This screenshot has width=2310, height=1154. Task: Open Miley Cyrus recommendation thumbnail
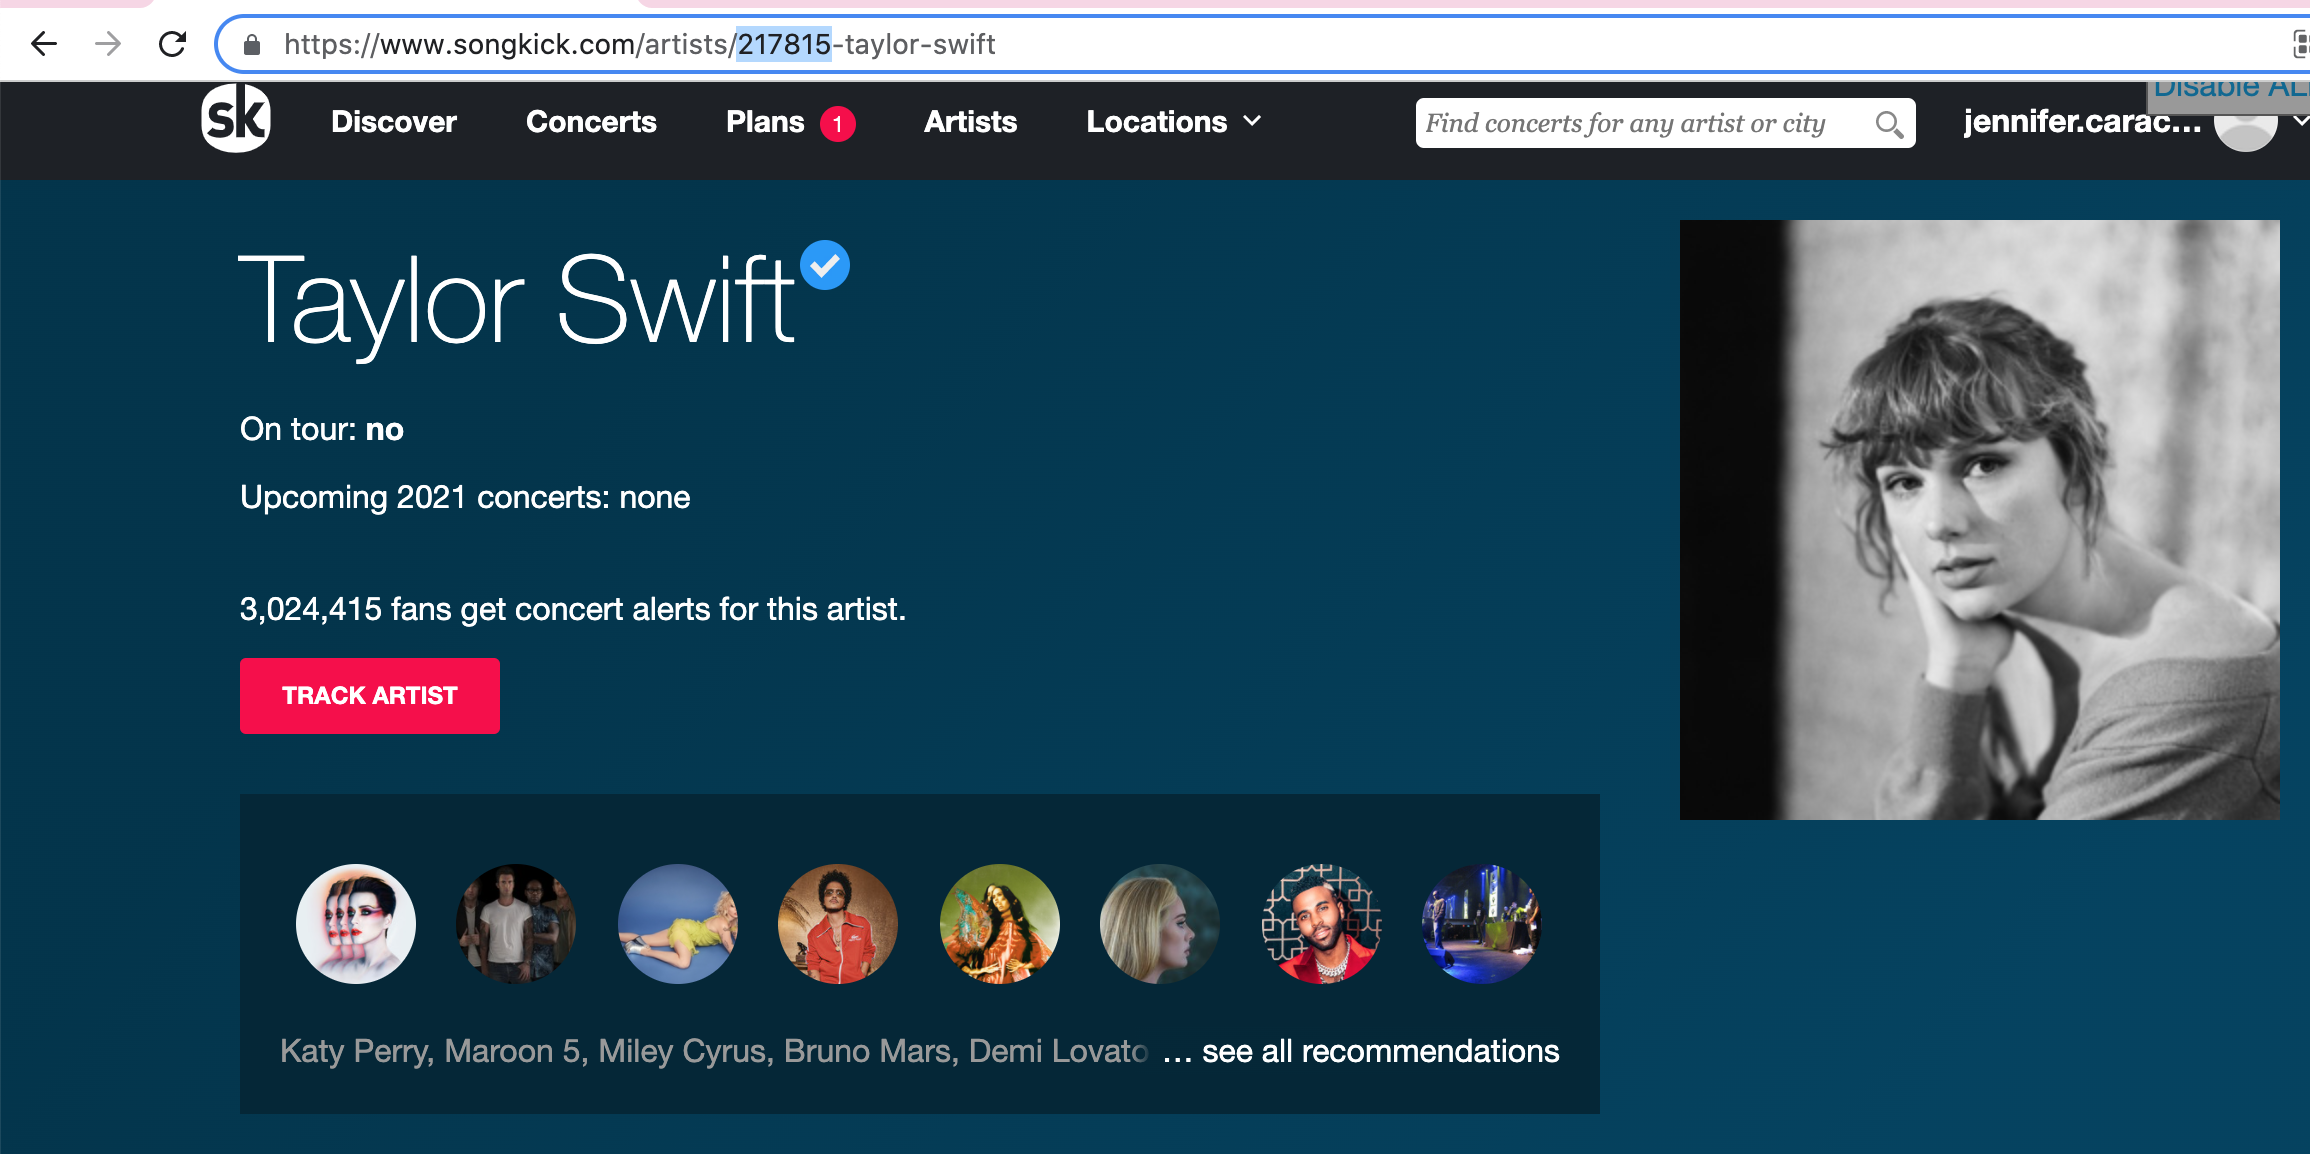pyautogui.click(x=678, y=924)
